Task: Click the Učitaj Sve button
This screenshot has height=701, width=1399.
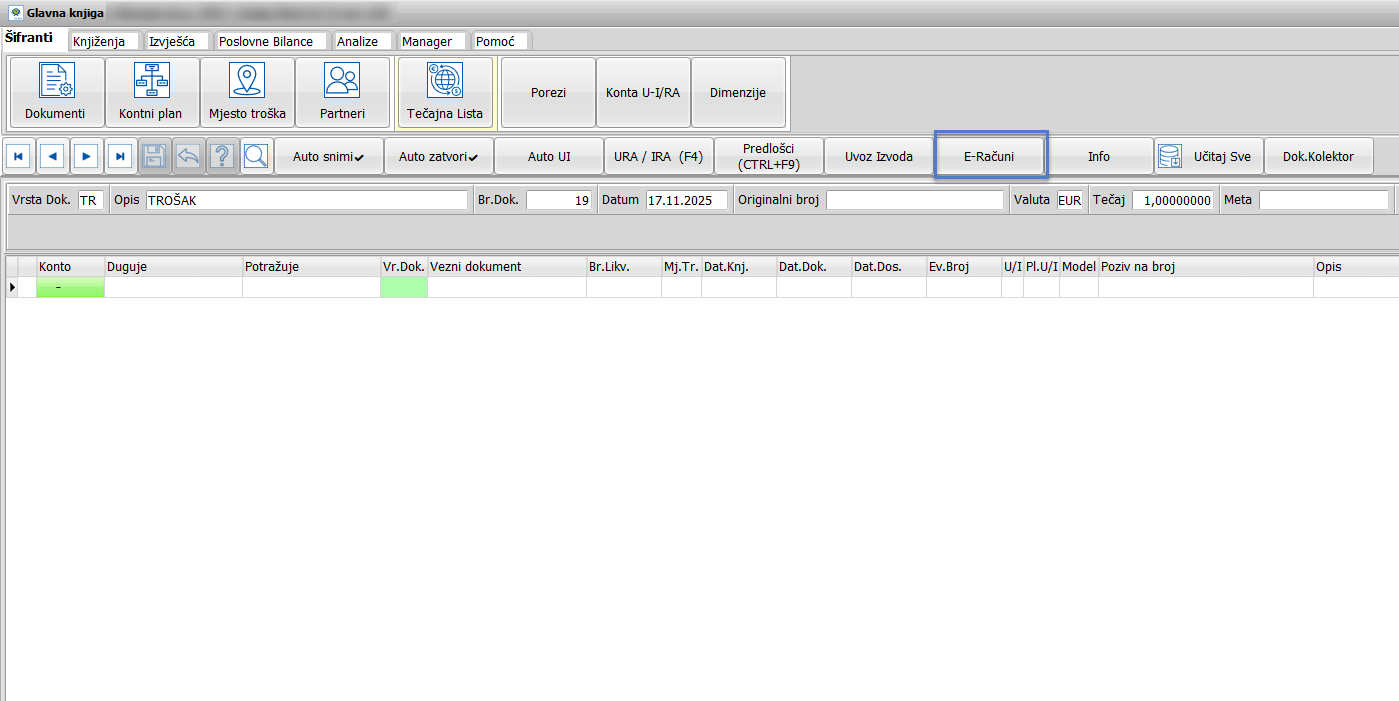Action: (x=1208, y=157)
